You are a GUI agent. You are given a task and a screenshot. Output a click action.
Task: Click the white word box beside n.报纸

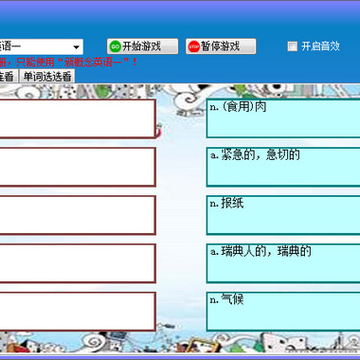(x=77, y=215)
